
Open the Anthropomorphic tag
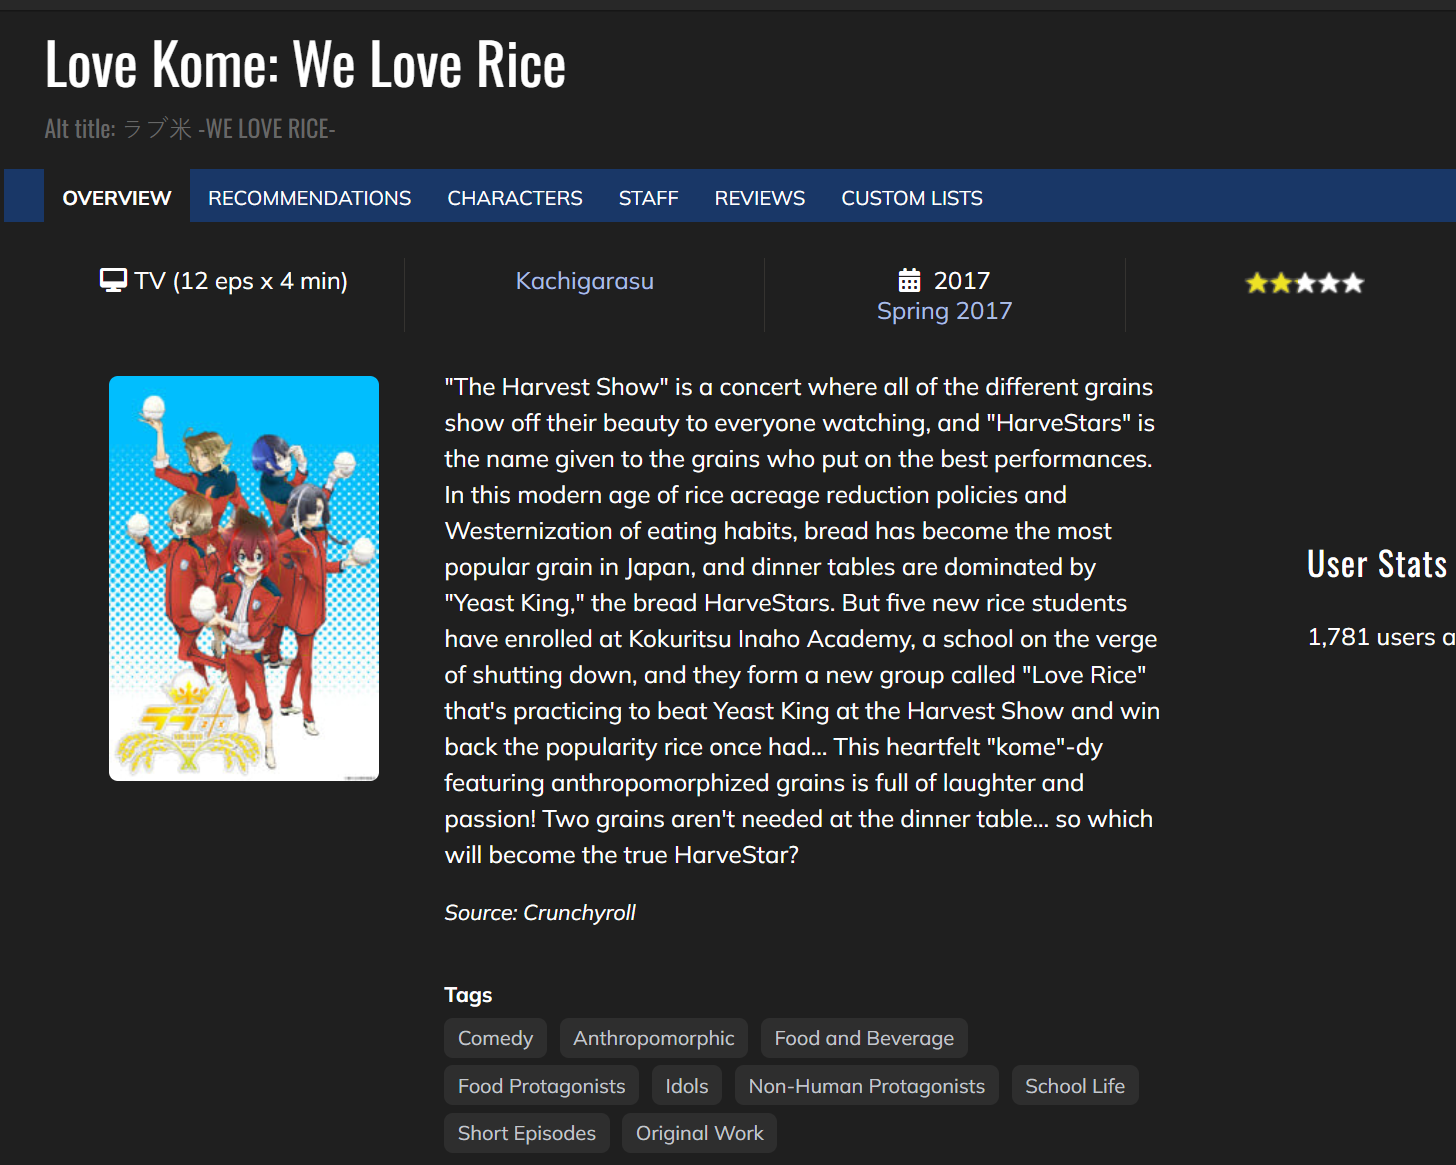point(653,1038)
